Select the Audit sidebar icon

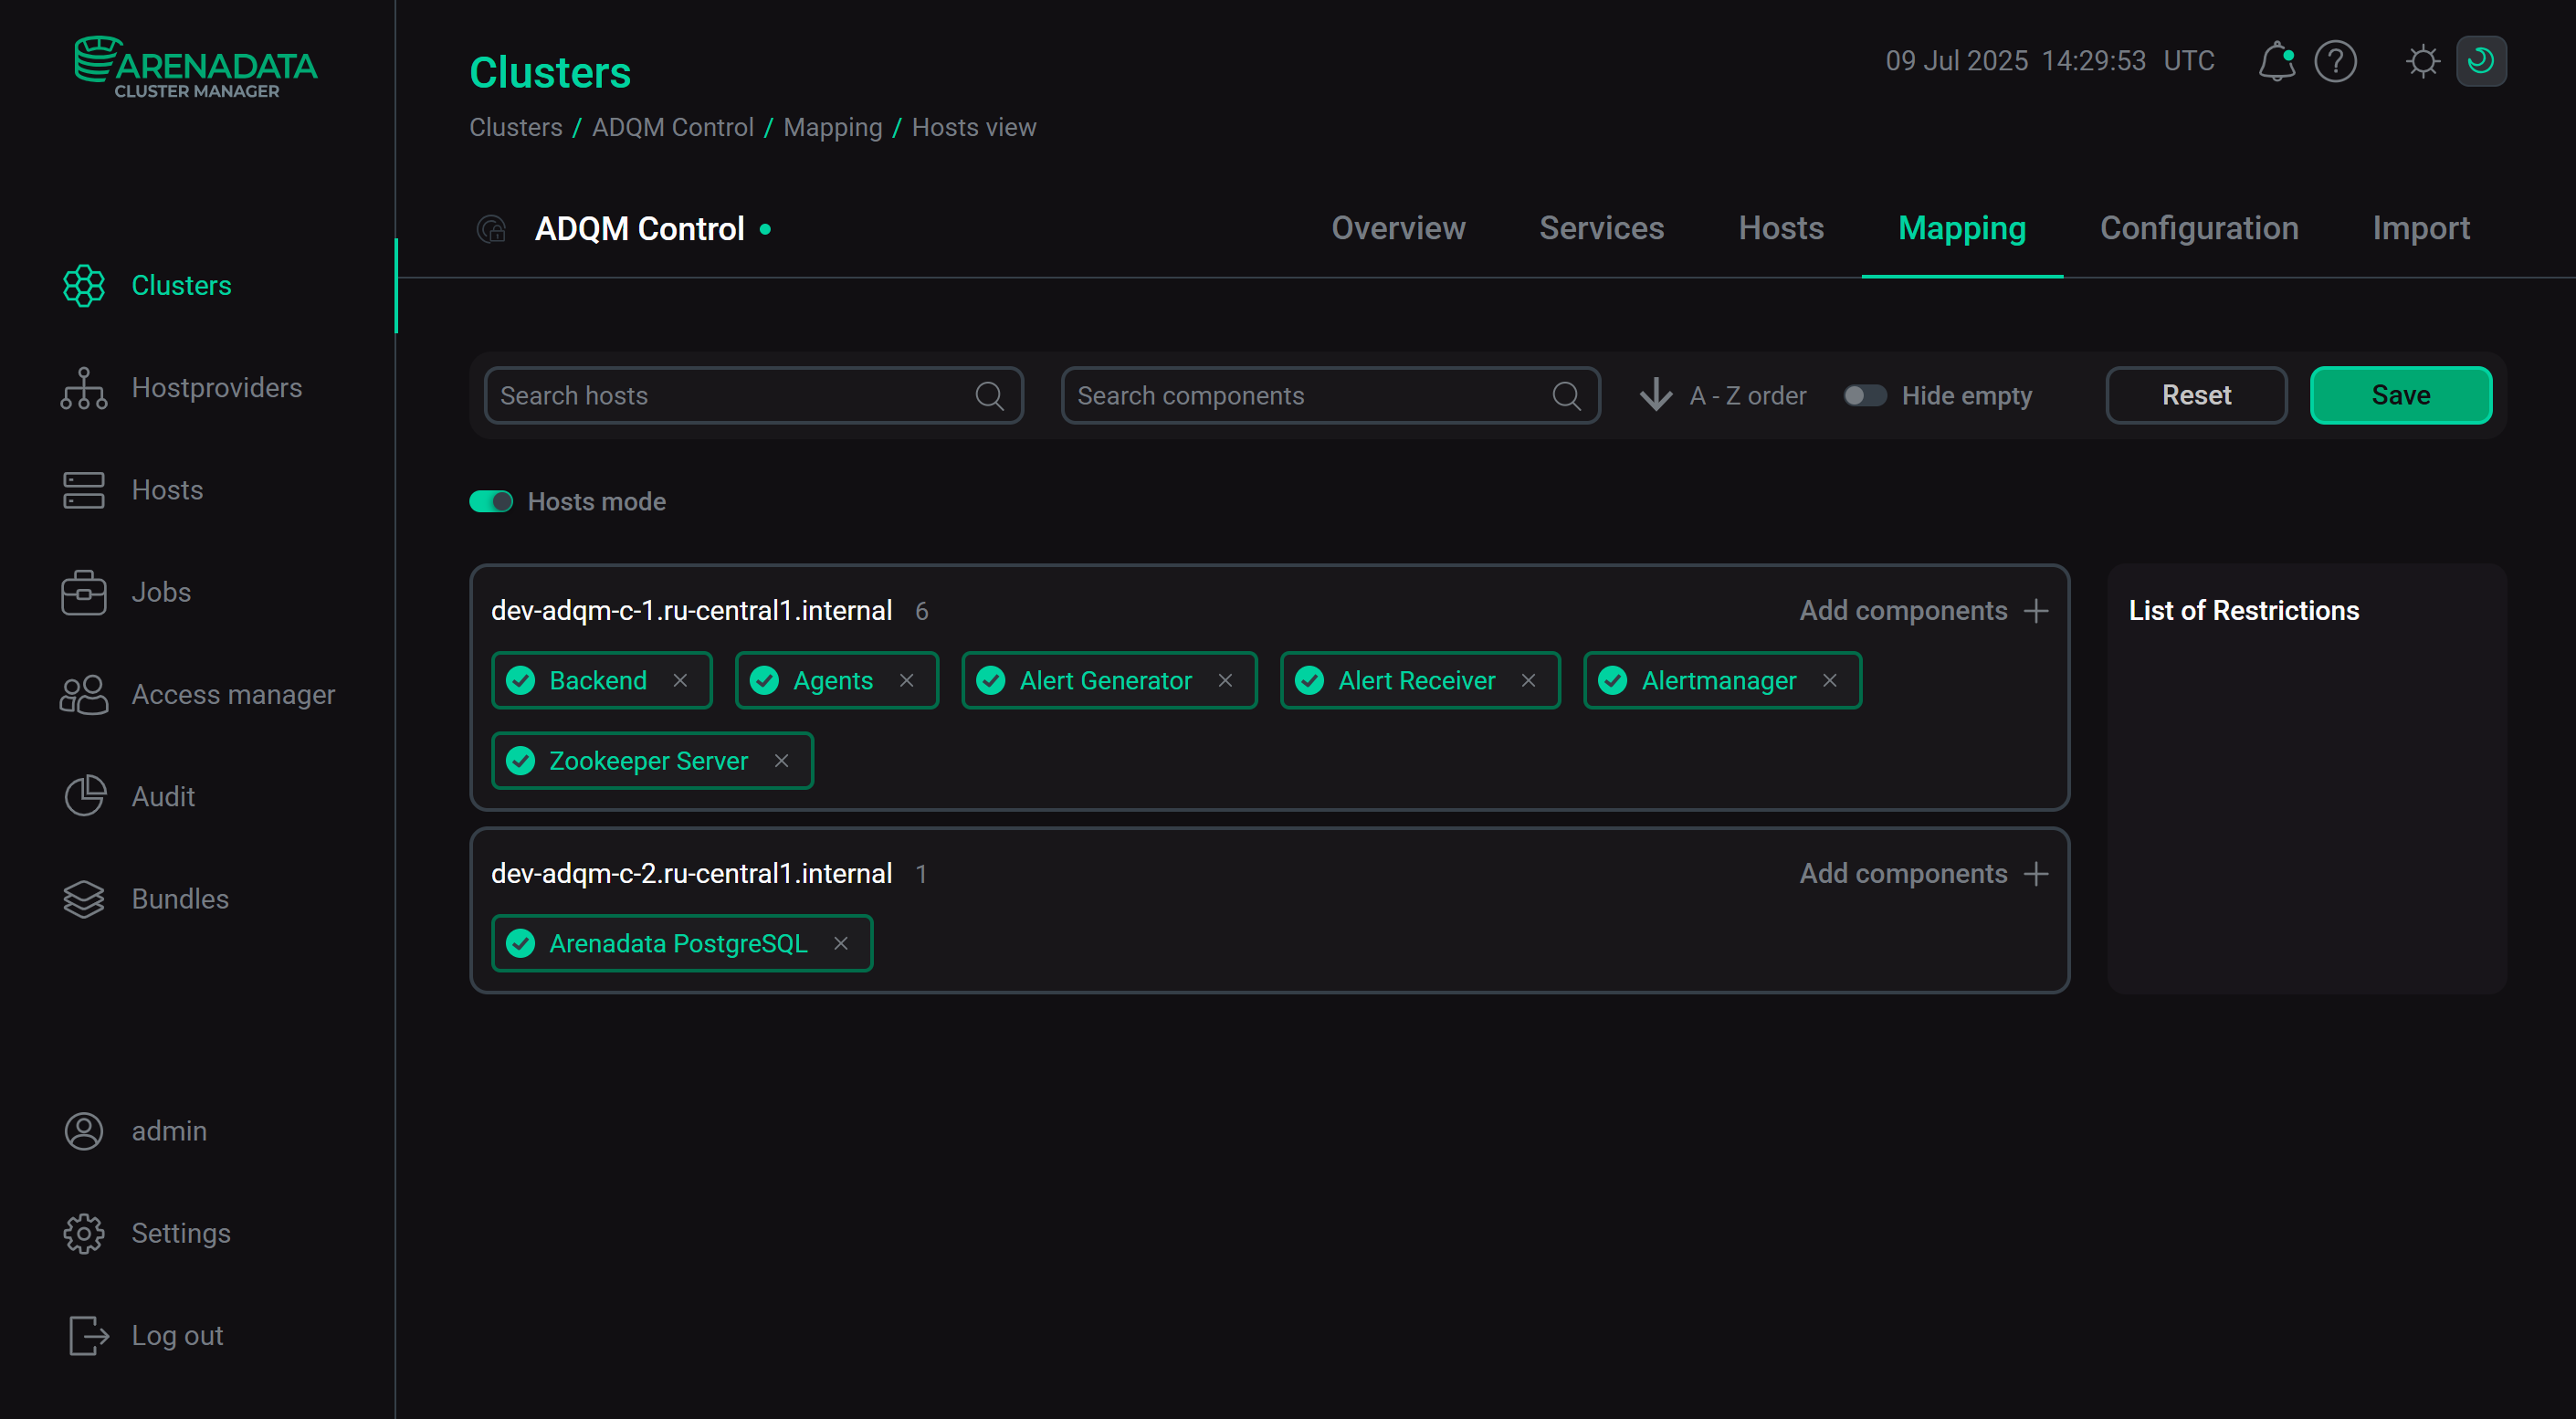click(x=84, y=796)
